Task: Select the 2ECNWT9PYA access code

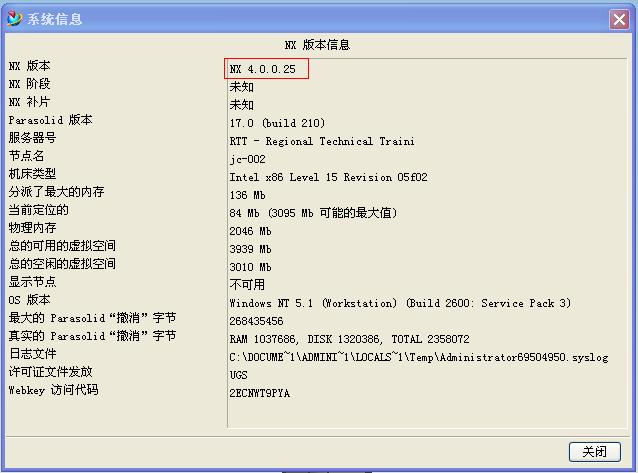Action: (x=260, y=393)
